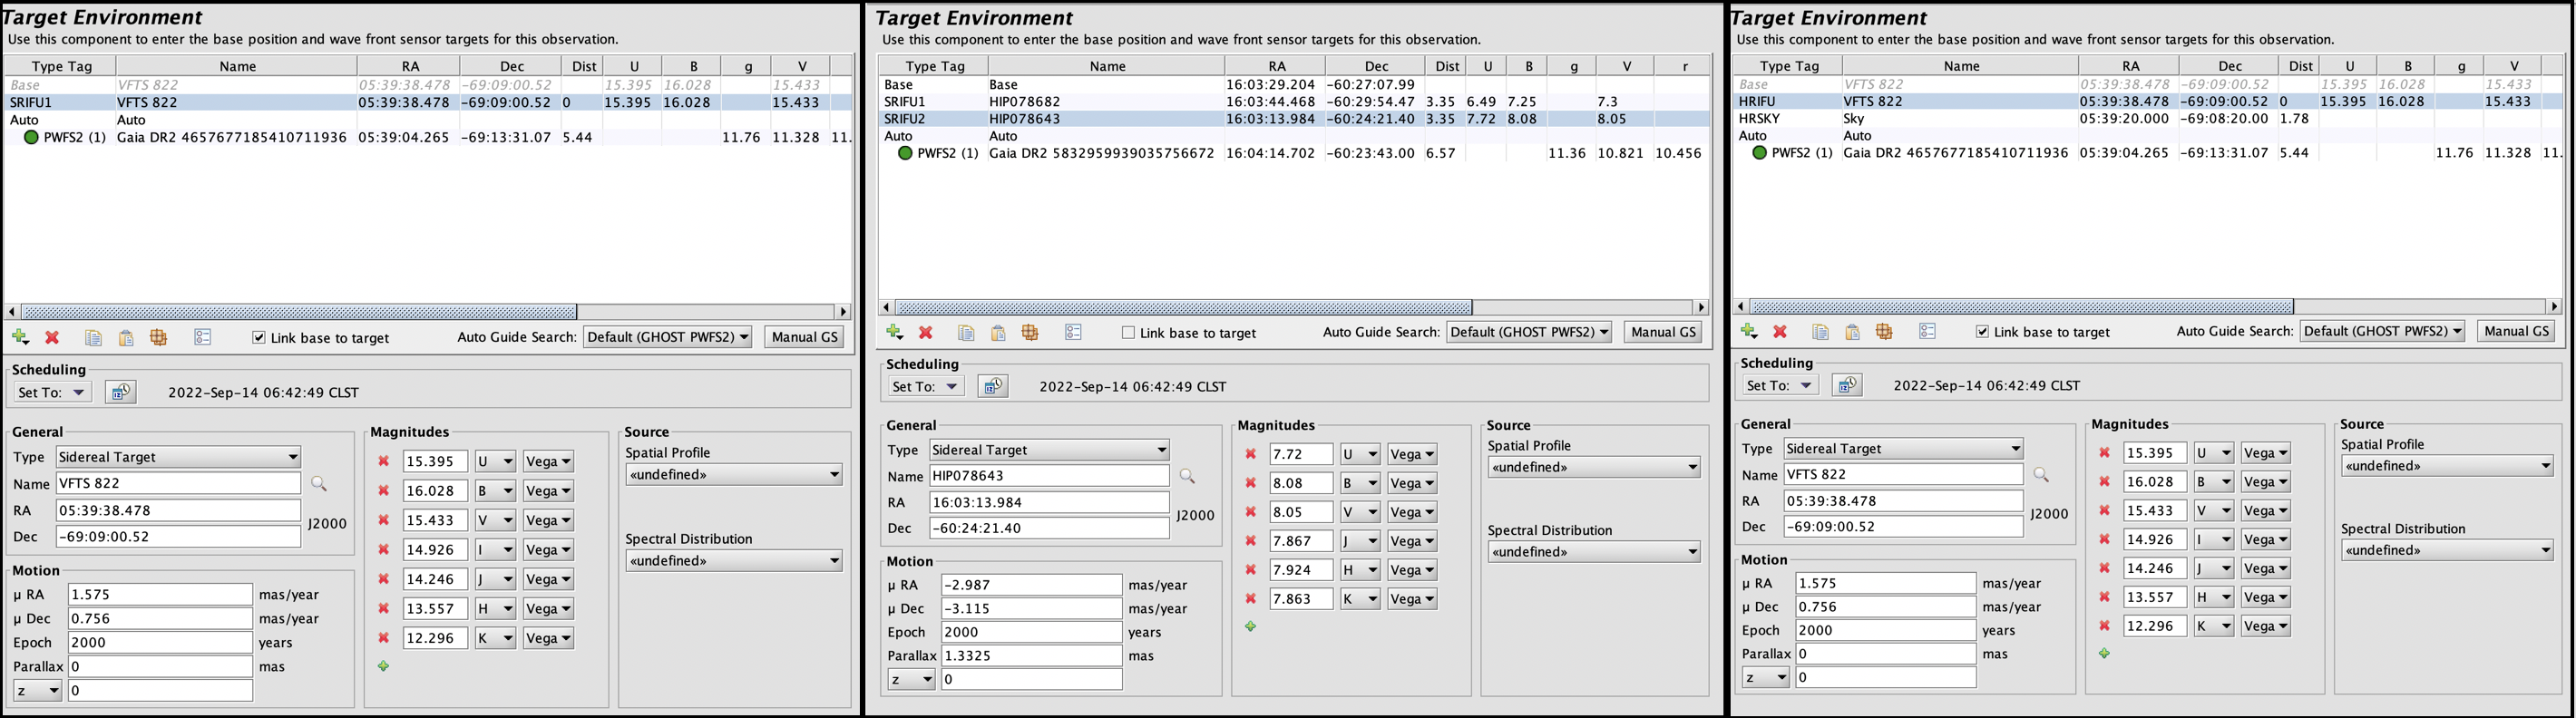The image size is (2576, 718).
Task: Click the Epoch field in right panel Motion
Action: [x=1885, y=630]
